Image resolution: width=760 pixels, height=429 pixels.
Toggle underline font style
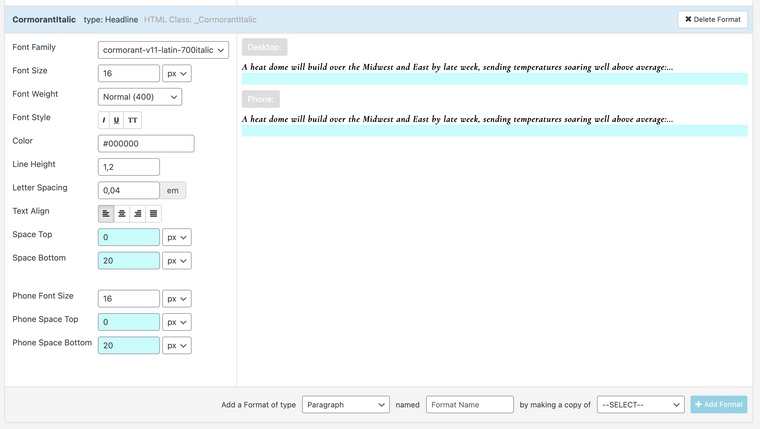pos(117,120)
